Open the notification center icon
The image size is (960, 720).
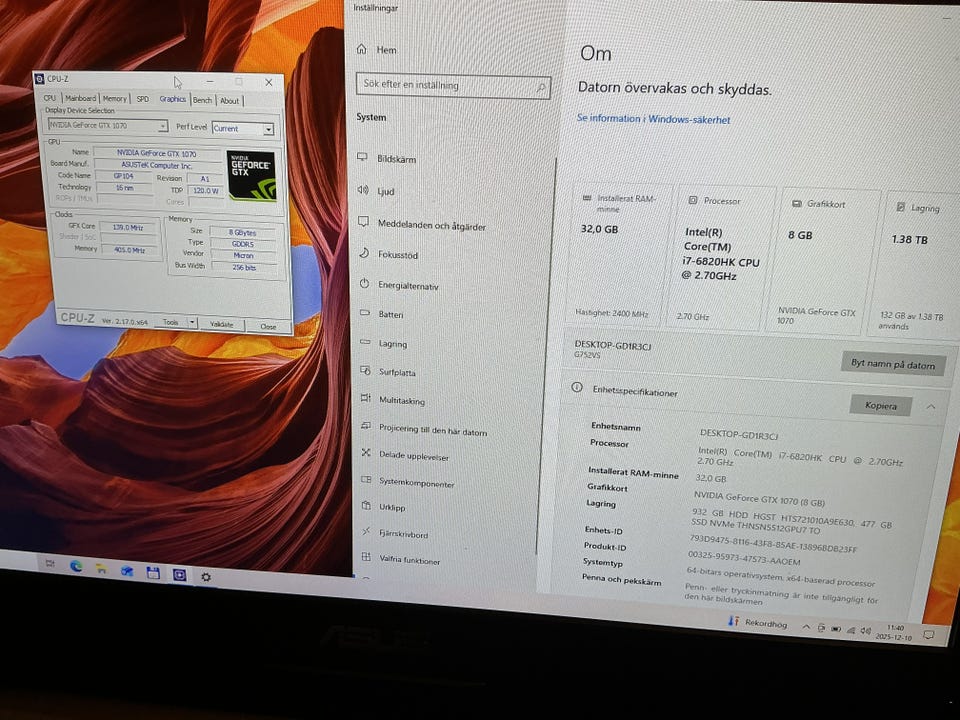(928, 635)
